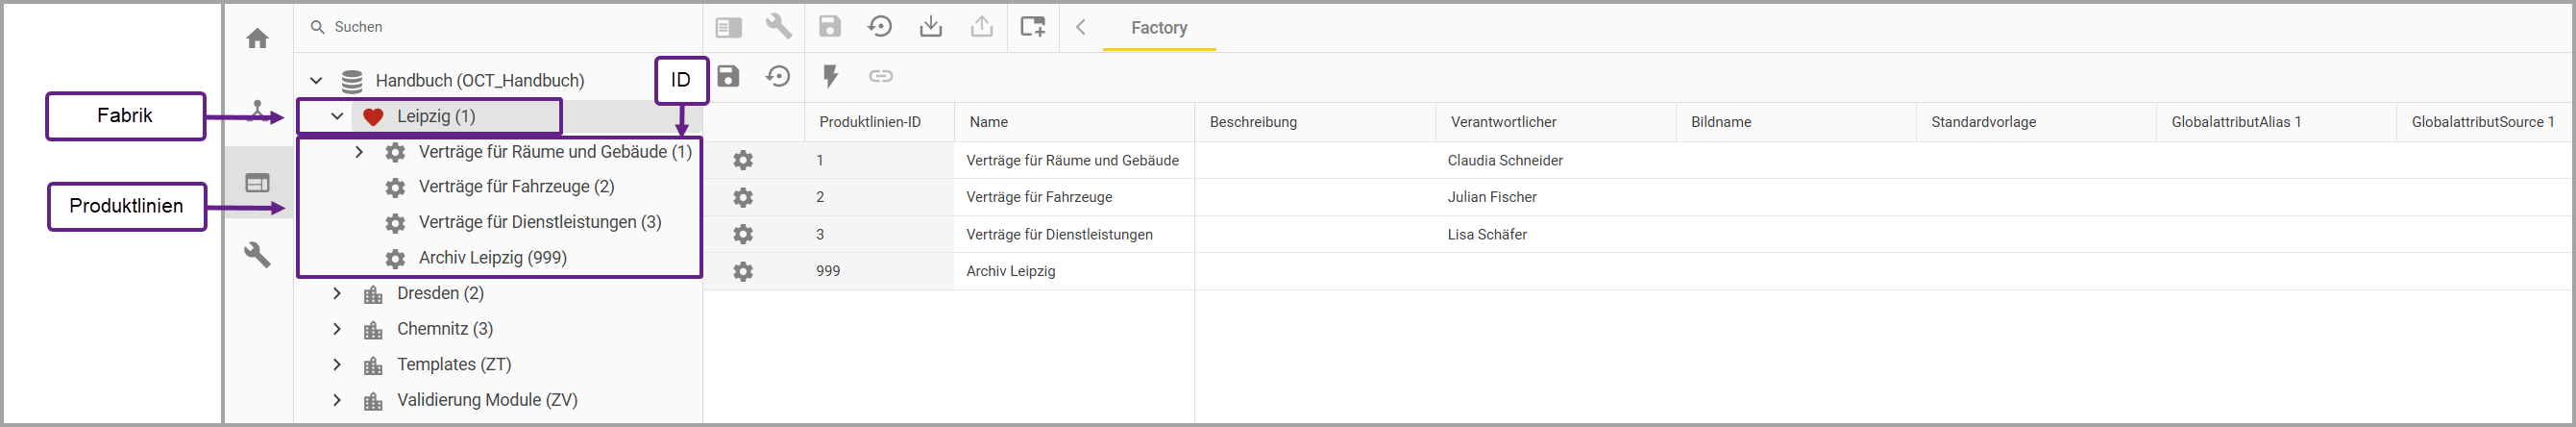Collapse the Leipzig (1) tree node
2576x427 pixels.
[x=337, y=116]
